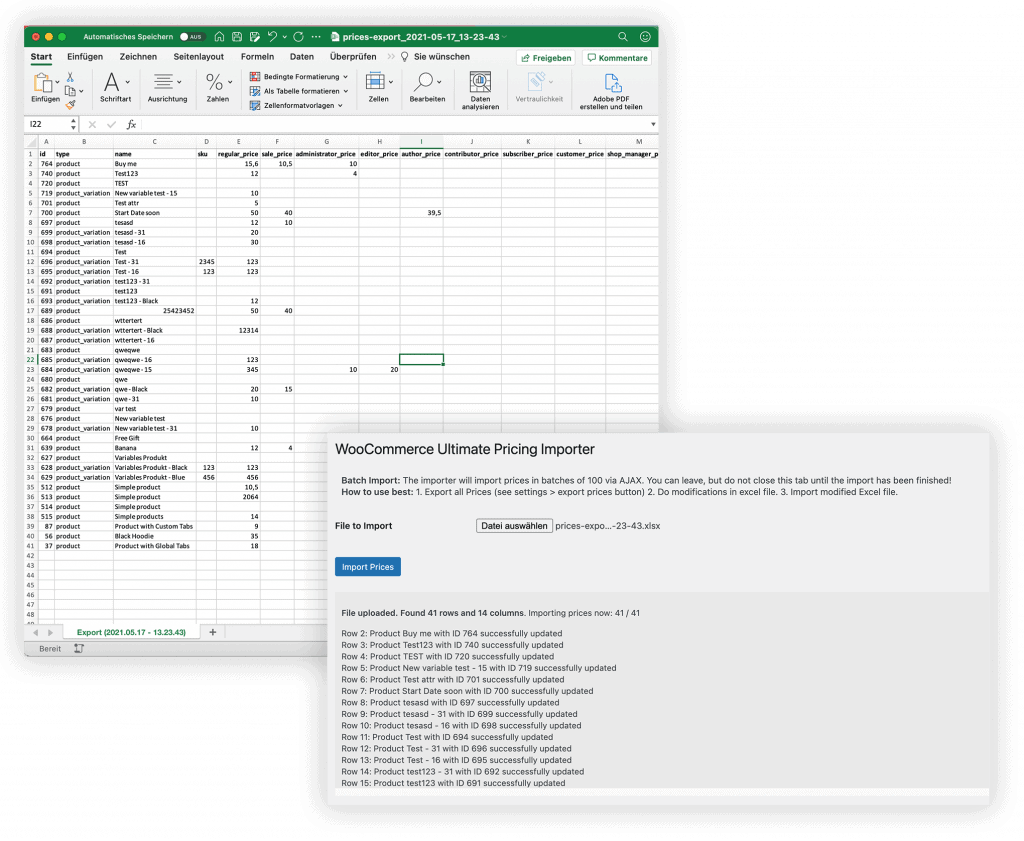1024x841 pixels.
Task: Open the Überprüfen ribbon tab
Action: [x=353, y=57]
